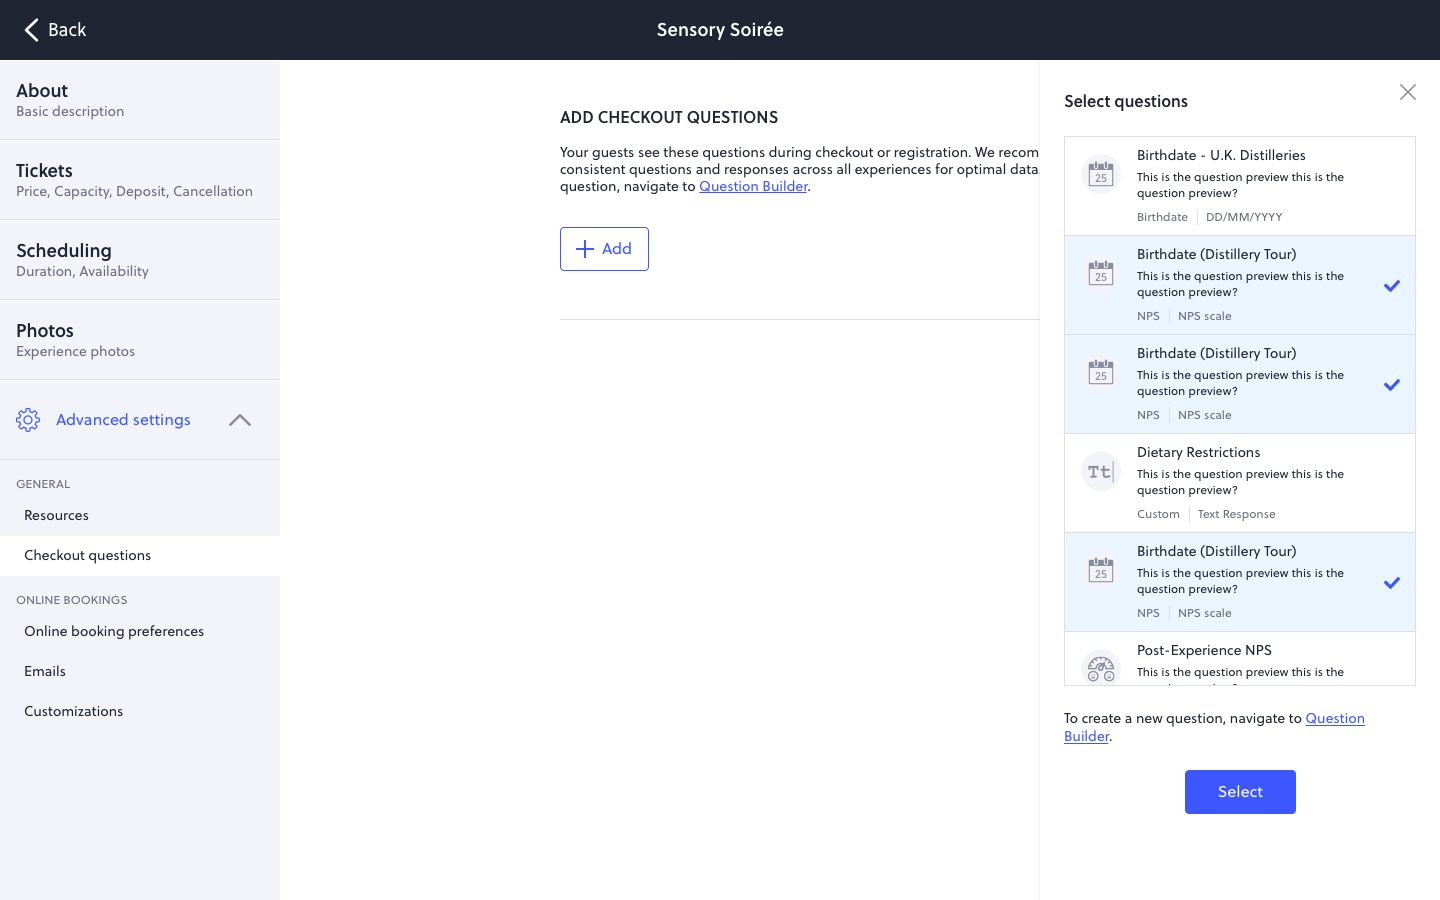Click the Add button for checkout questions
This screenshot has width=1440, height=900.
(x=604, y=248)
